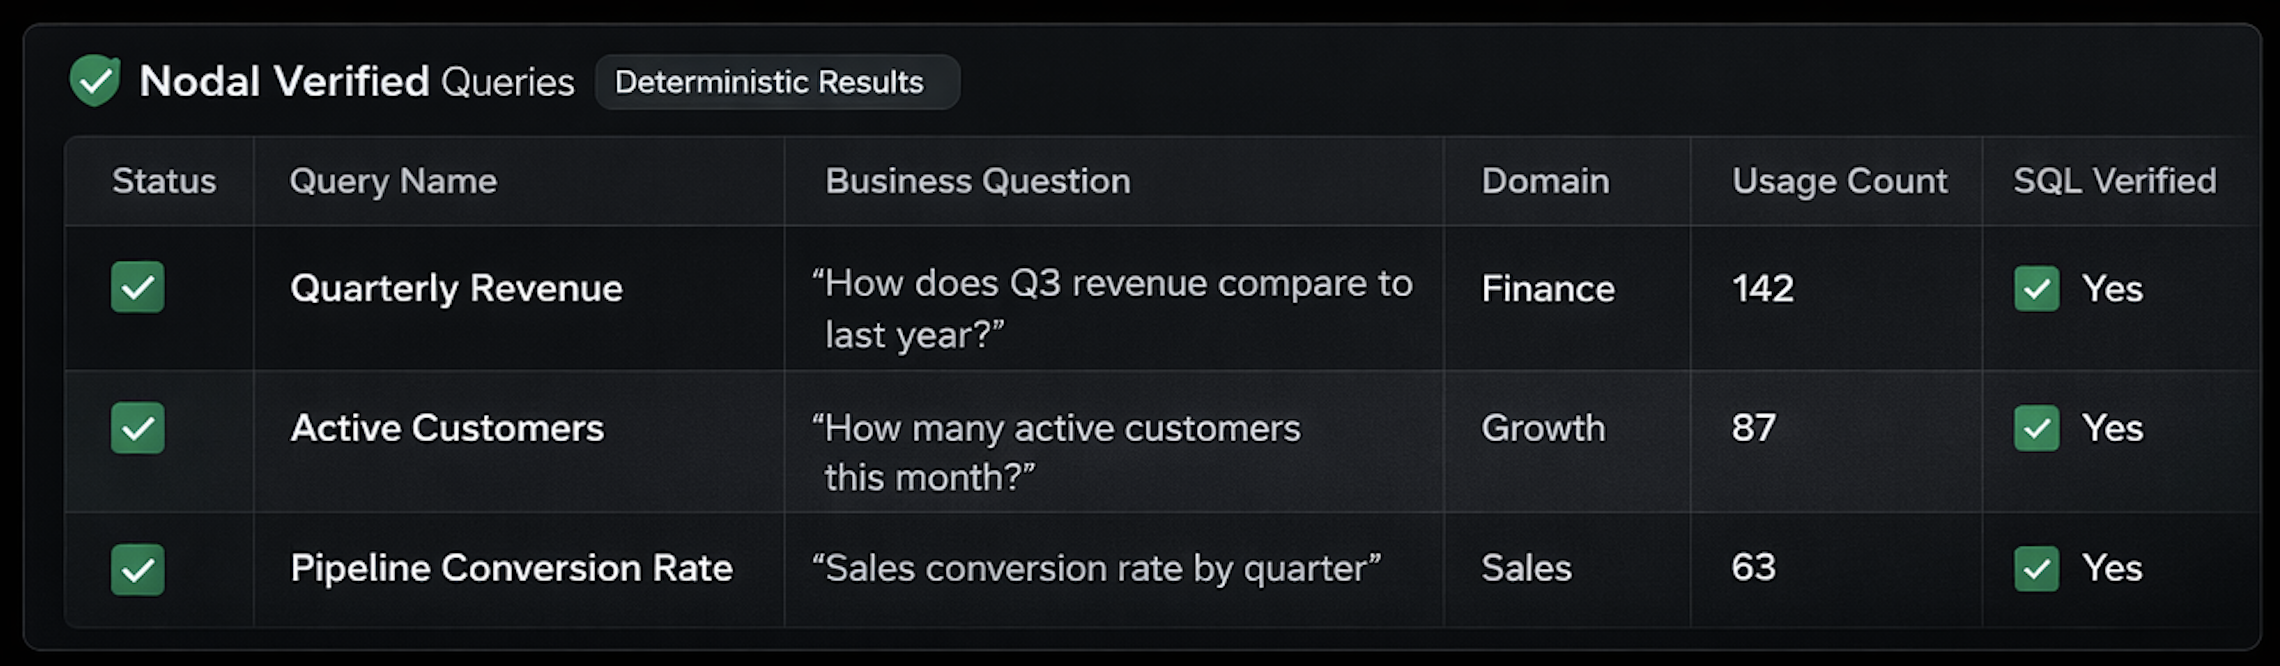Click SQL Verified check for Pipeline Conversion Rate
Viewport: 2280px width, 666px height.
click(2036, 569)
